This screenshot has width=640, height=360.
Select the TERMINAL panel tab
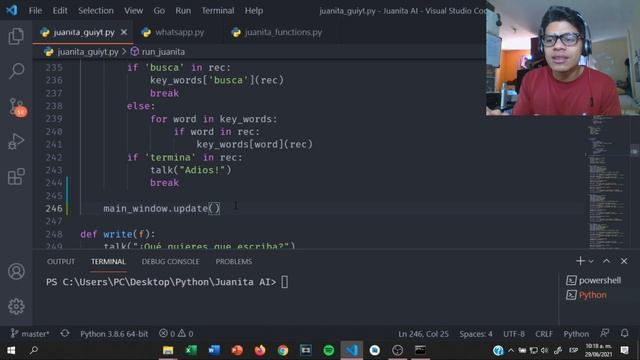[x=108, y=262]
